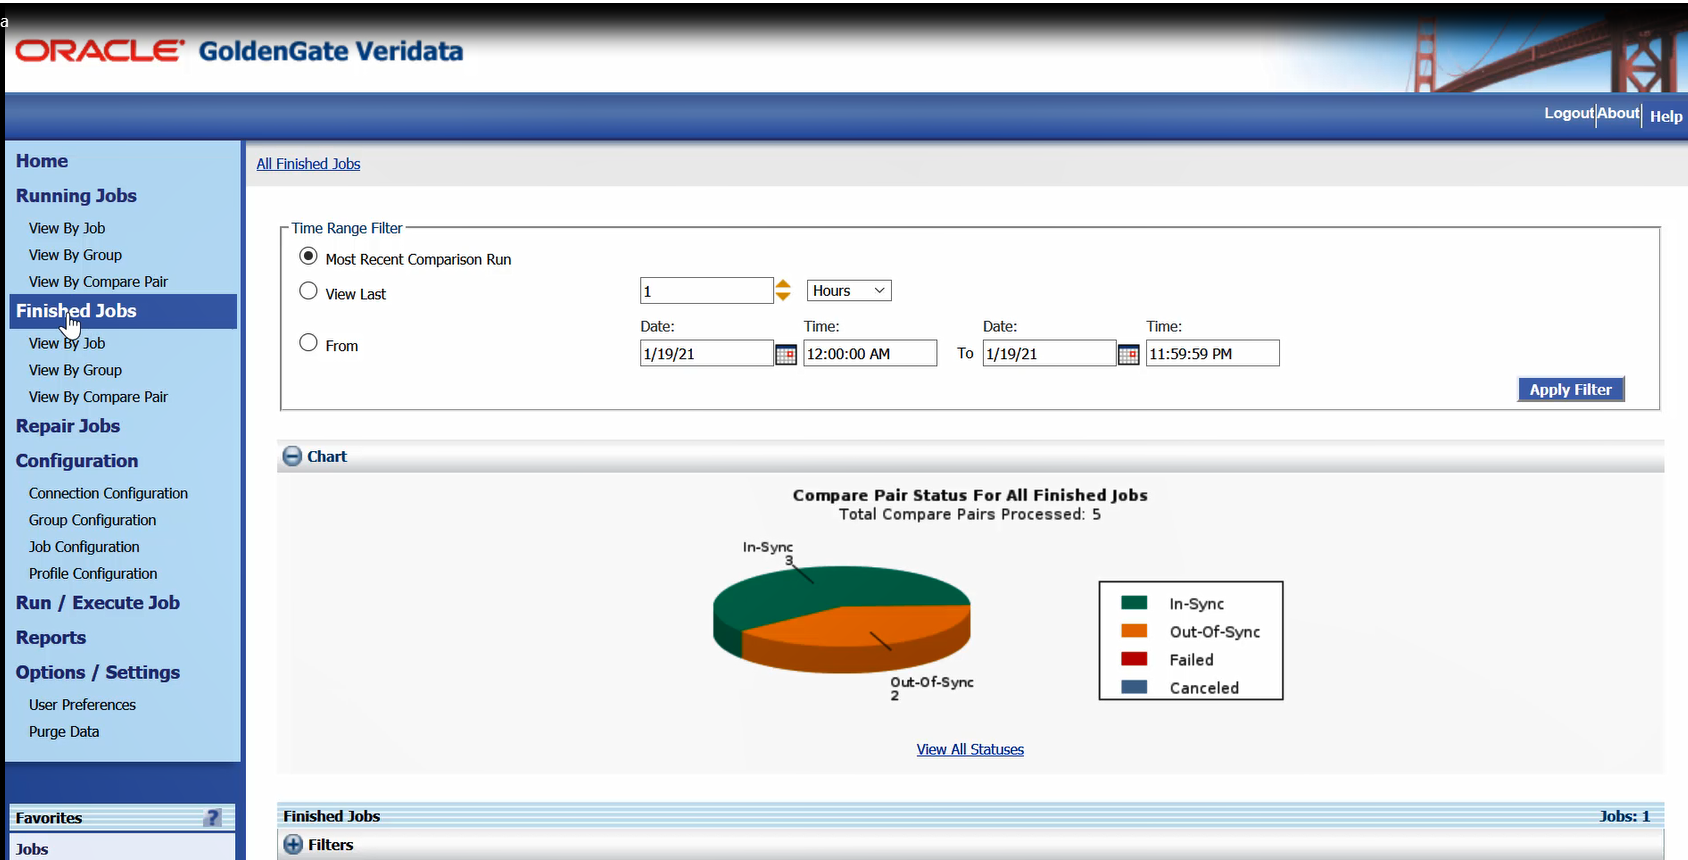
Task: Select the From date range radio button
Action: 308,343
